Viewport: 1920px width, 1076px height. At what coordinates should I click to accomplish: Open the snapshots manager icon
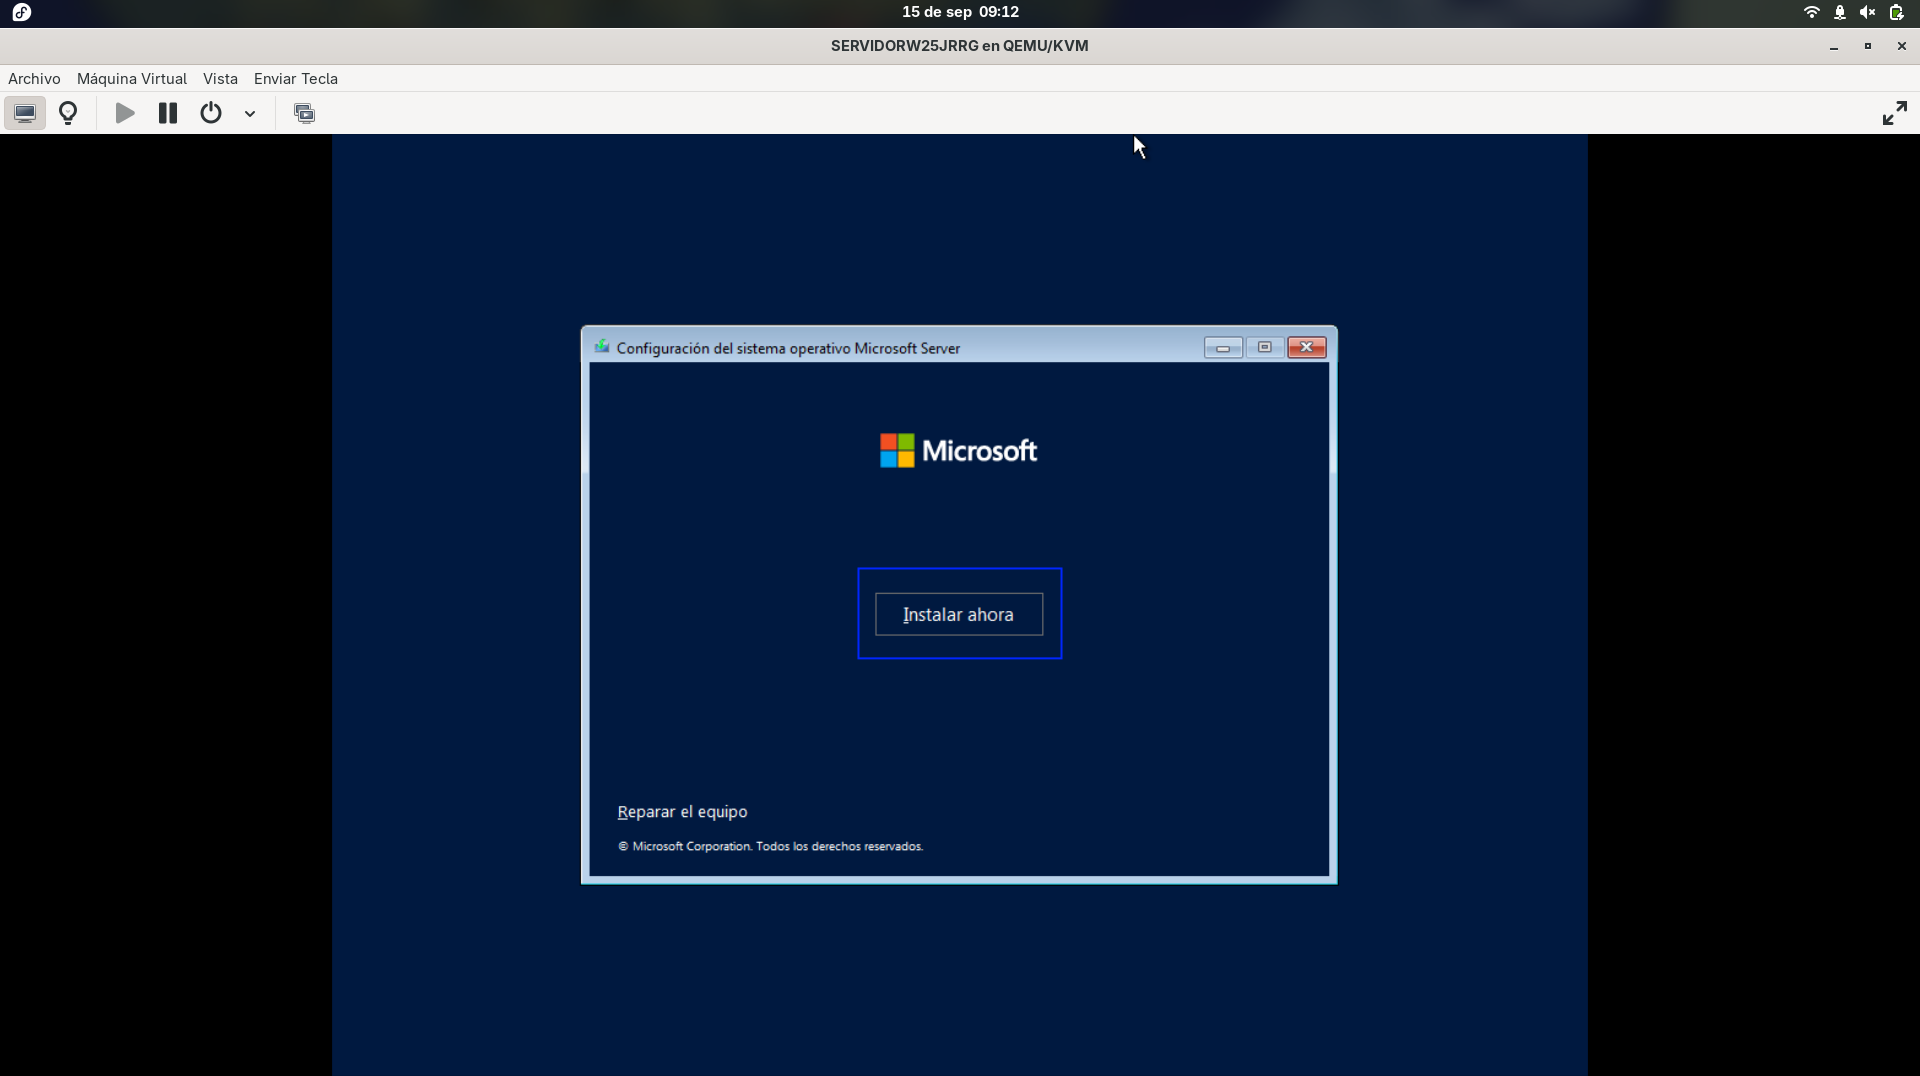[x=304, y=113]
